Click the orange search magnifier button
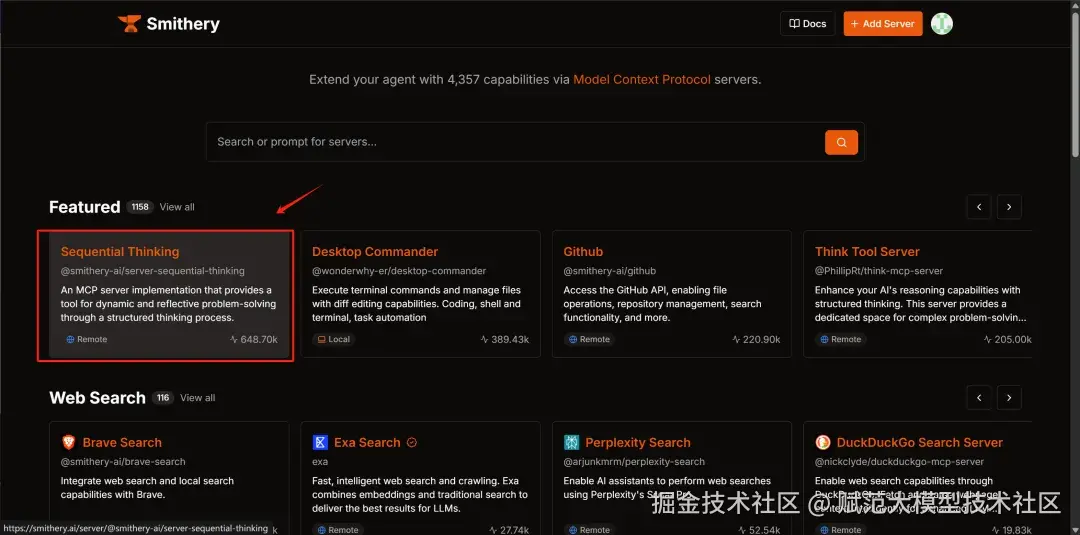1080x535 pixels. (x=841, y=143)
